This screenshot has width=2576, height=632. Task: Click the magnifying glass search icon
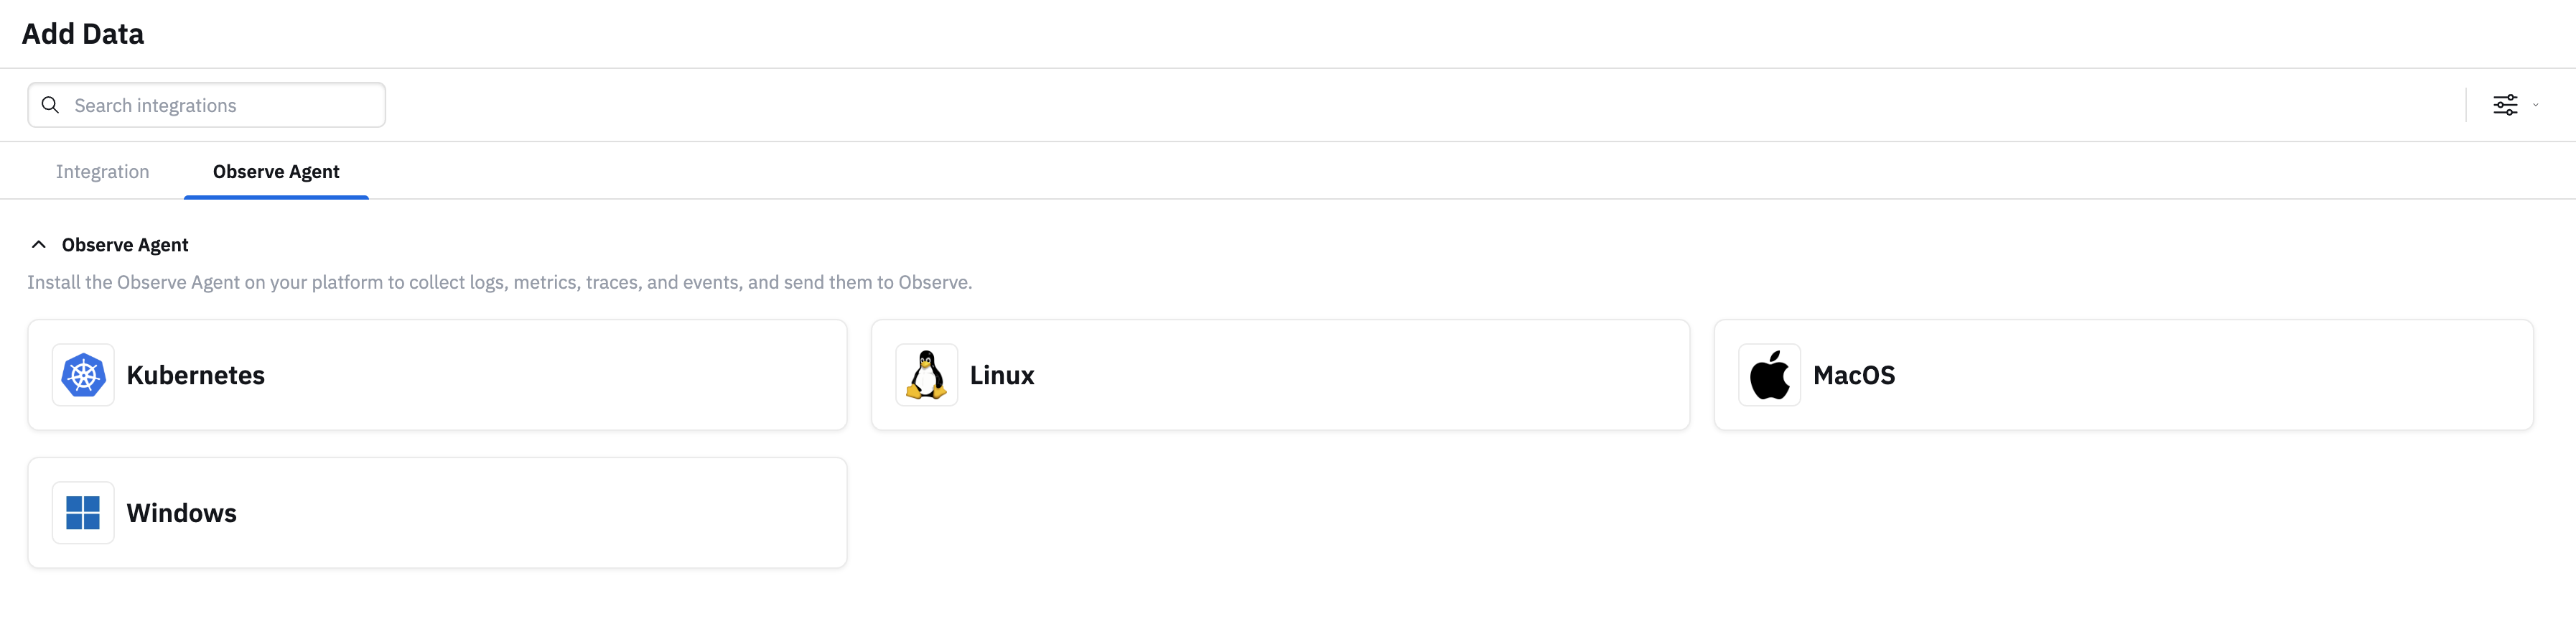(50, 105)
